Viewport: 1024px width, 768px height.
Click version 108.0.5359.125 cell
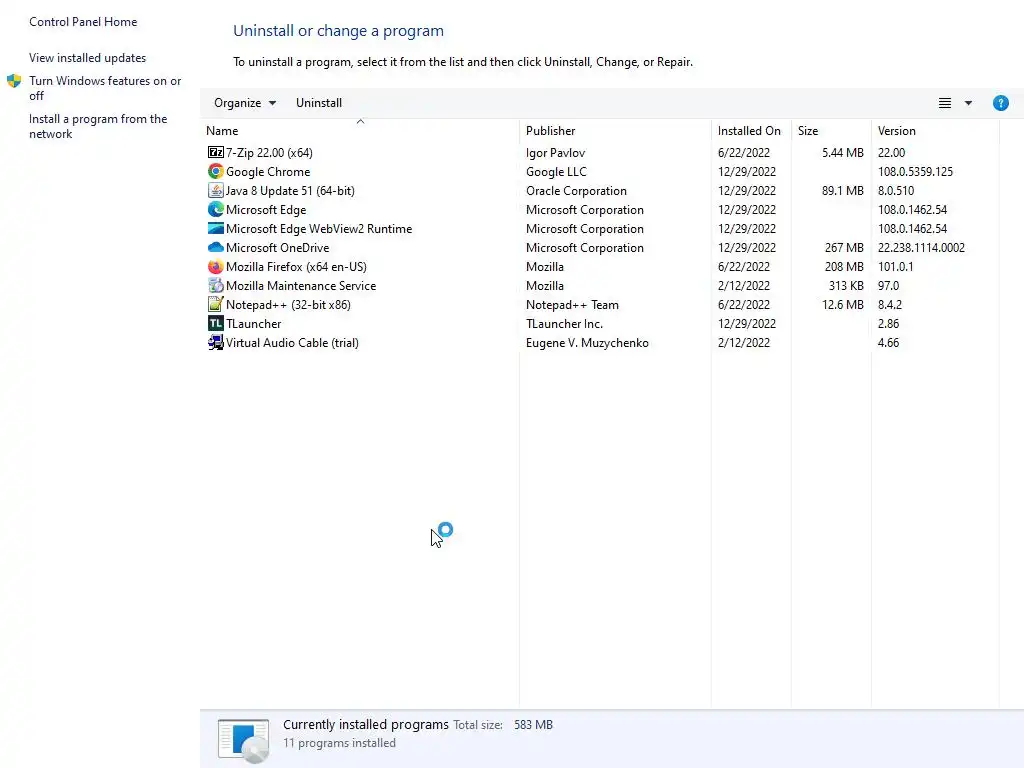(915, 171)
